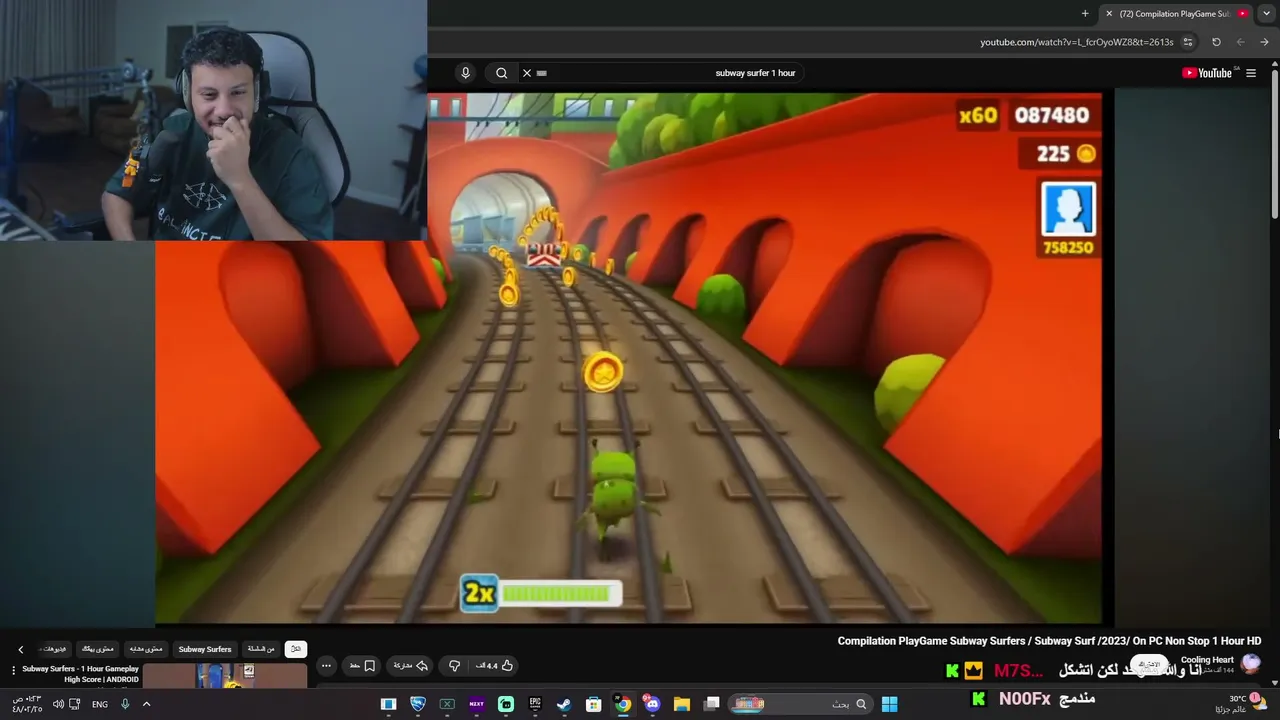Reload the YouTube page
Viewport: 1280px width, 720px height.
[1216, 42]
